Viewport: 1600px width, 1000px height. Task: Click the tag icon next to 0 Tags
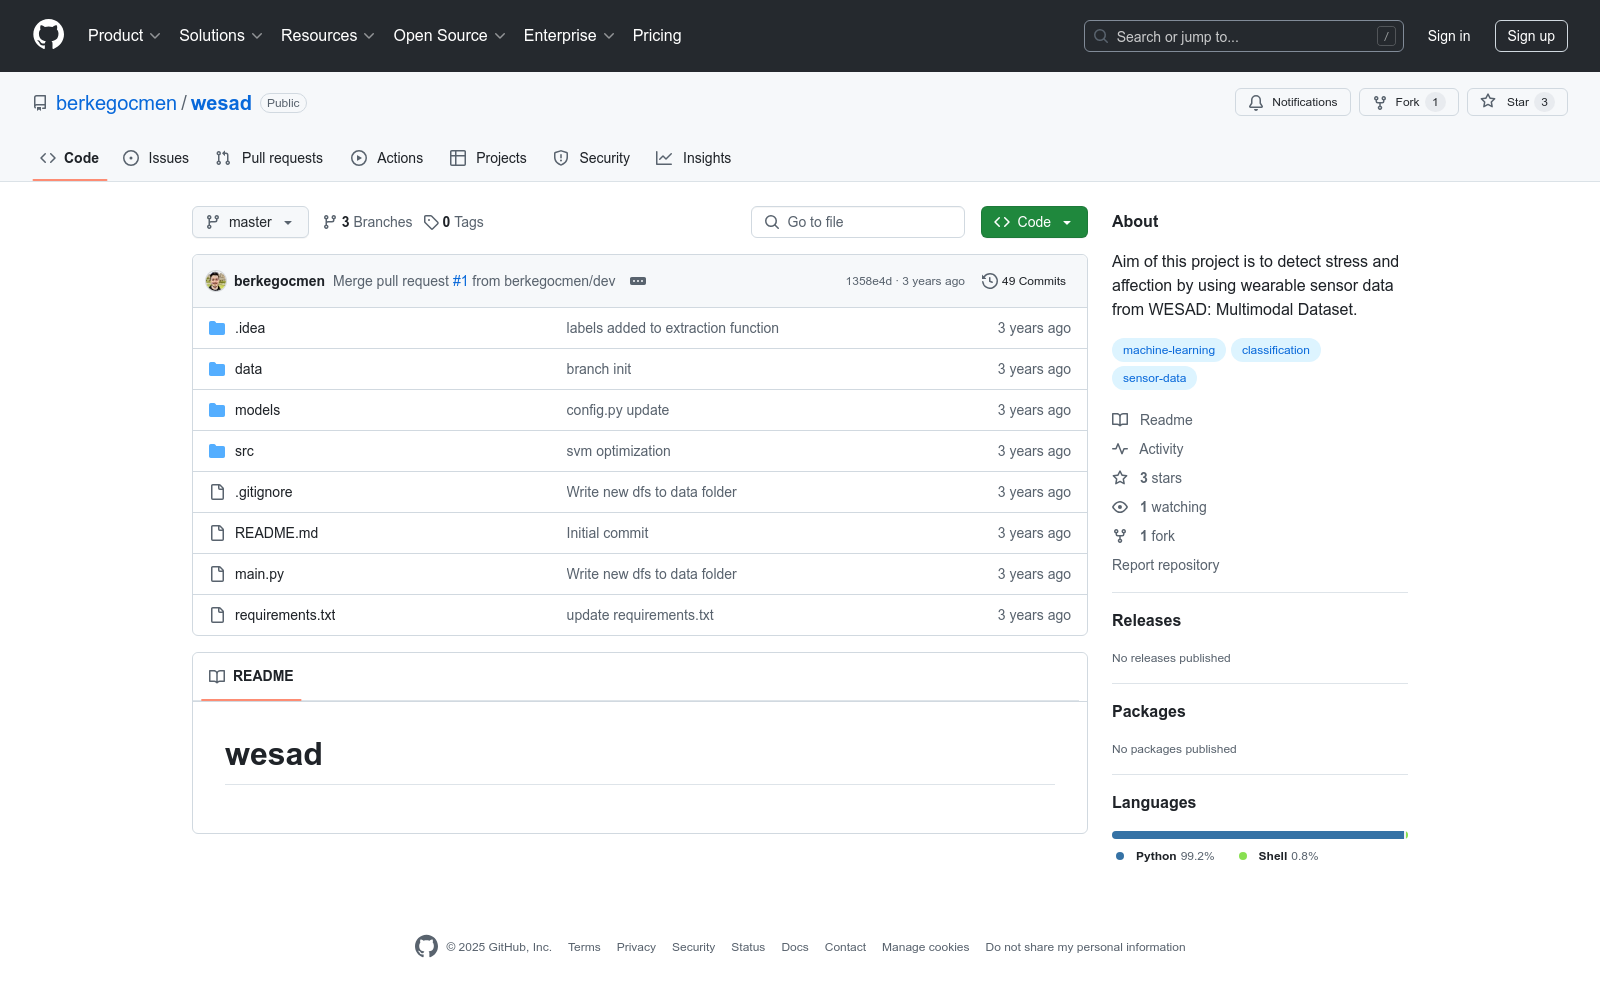431,222
